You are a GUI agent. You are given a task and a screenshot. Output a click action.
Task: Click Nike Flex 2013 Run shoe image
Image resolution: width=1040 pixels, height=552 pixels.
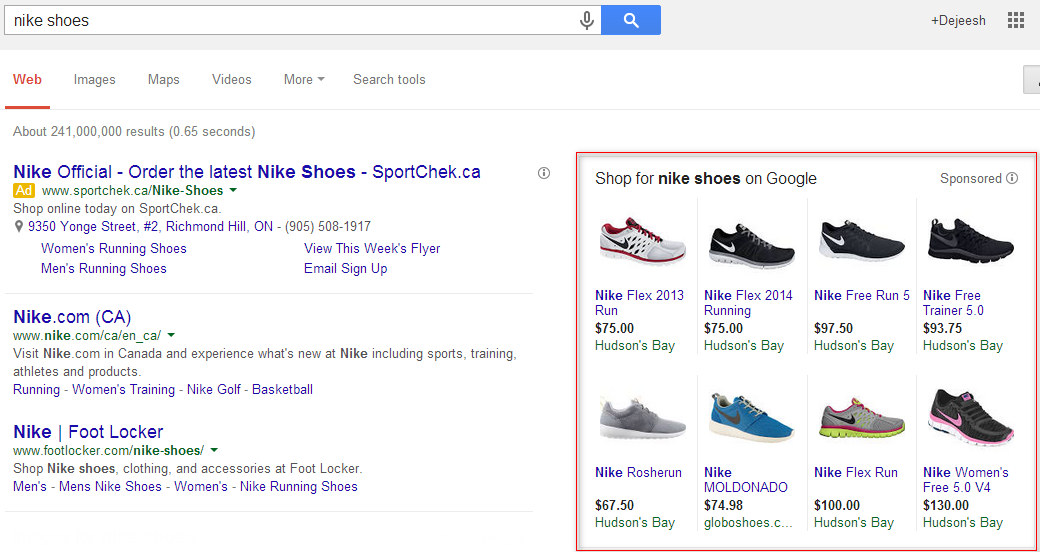point(641,241)
